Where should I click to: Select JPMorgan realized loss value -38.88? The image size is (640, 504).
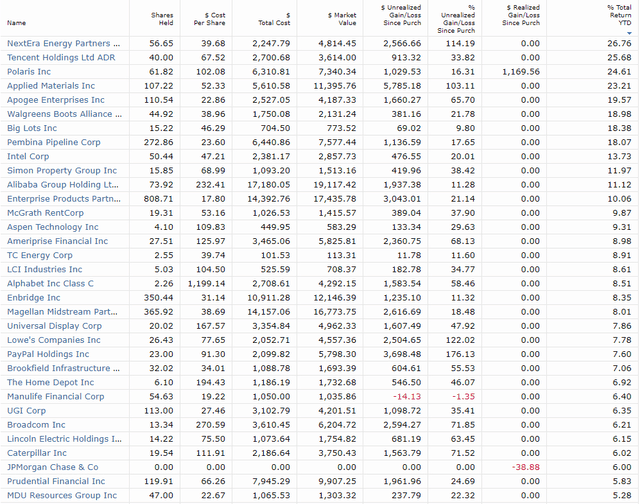click(526, 467)
